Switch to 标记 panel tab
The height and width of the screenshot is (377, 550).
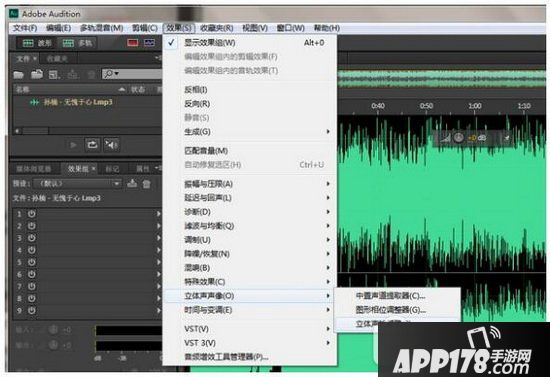click(x=112, y=169)
